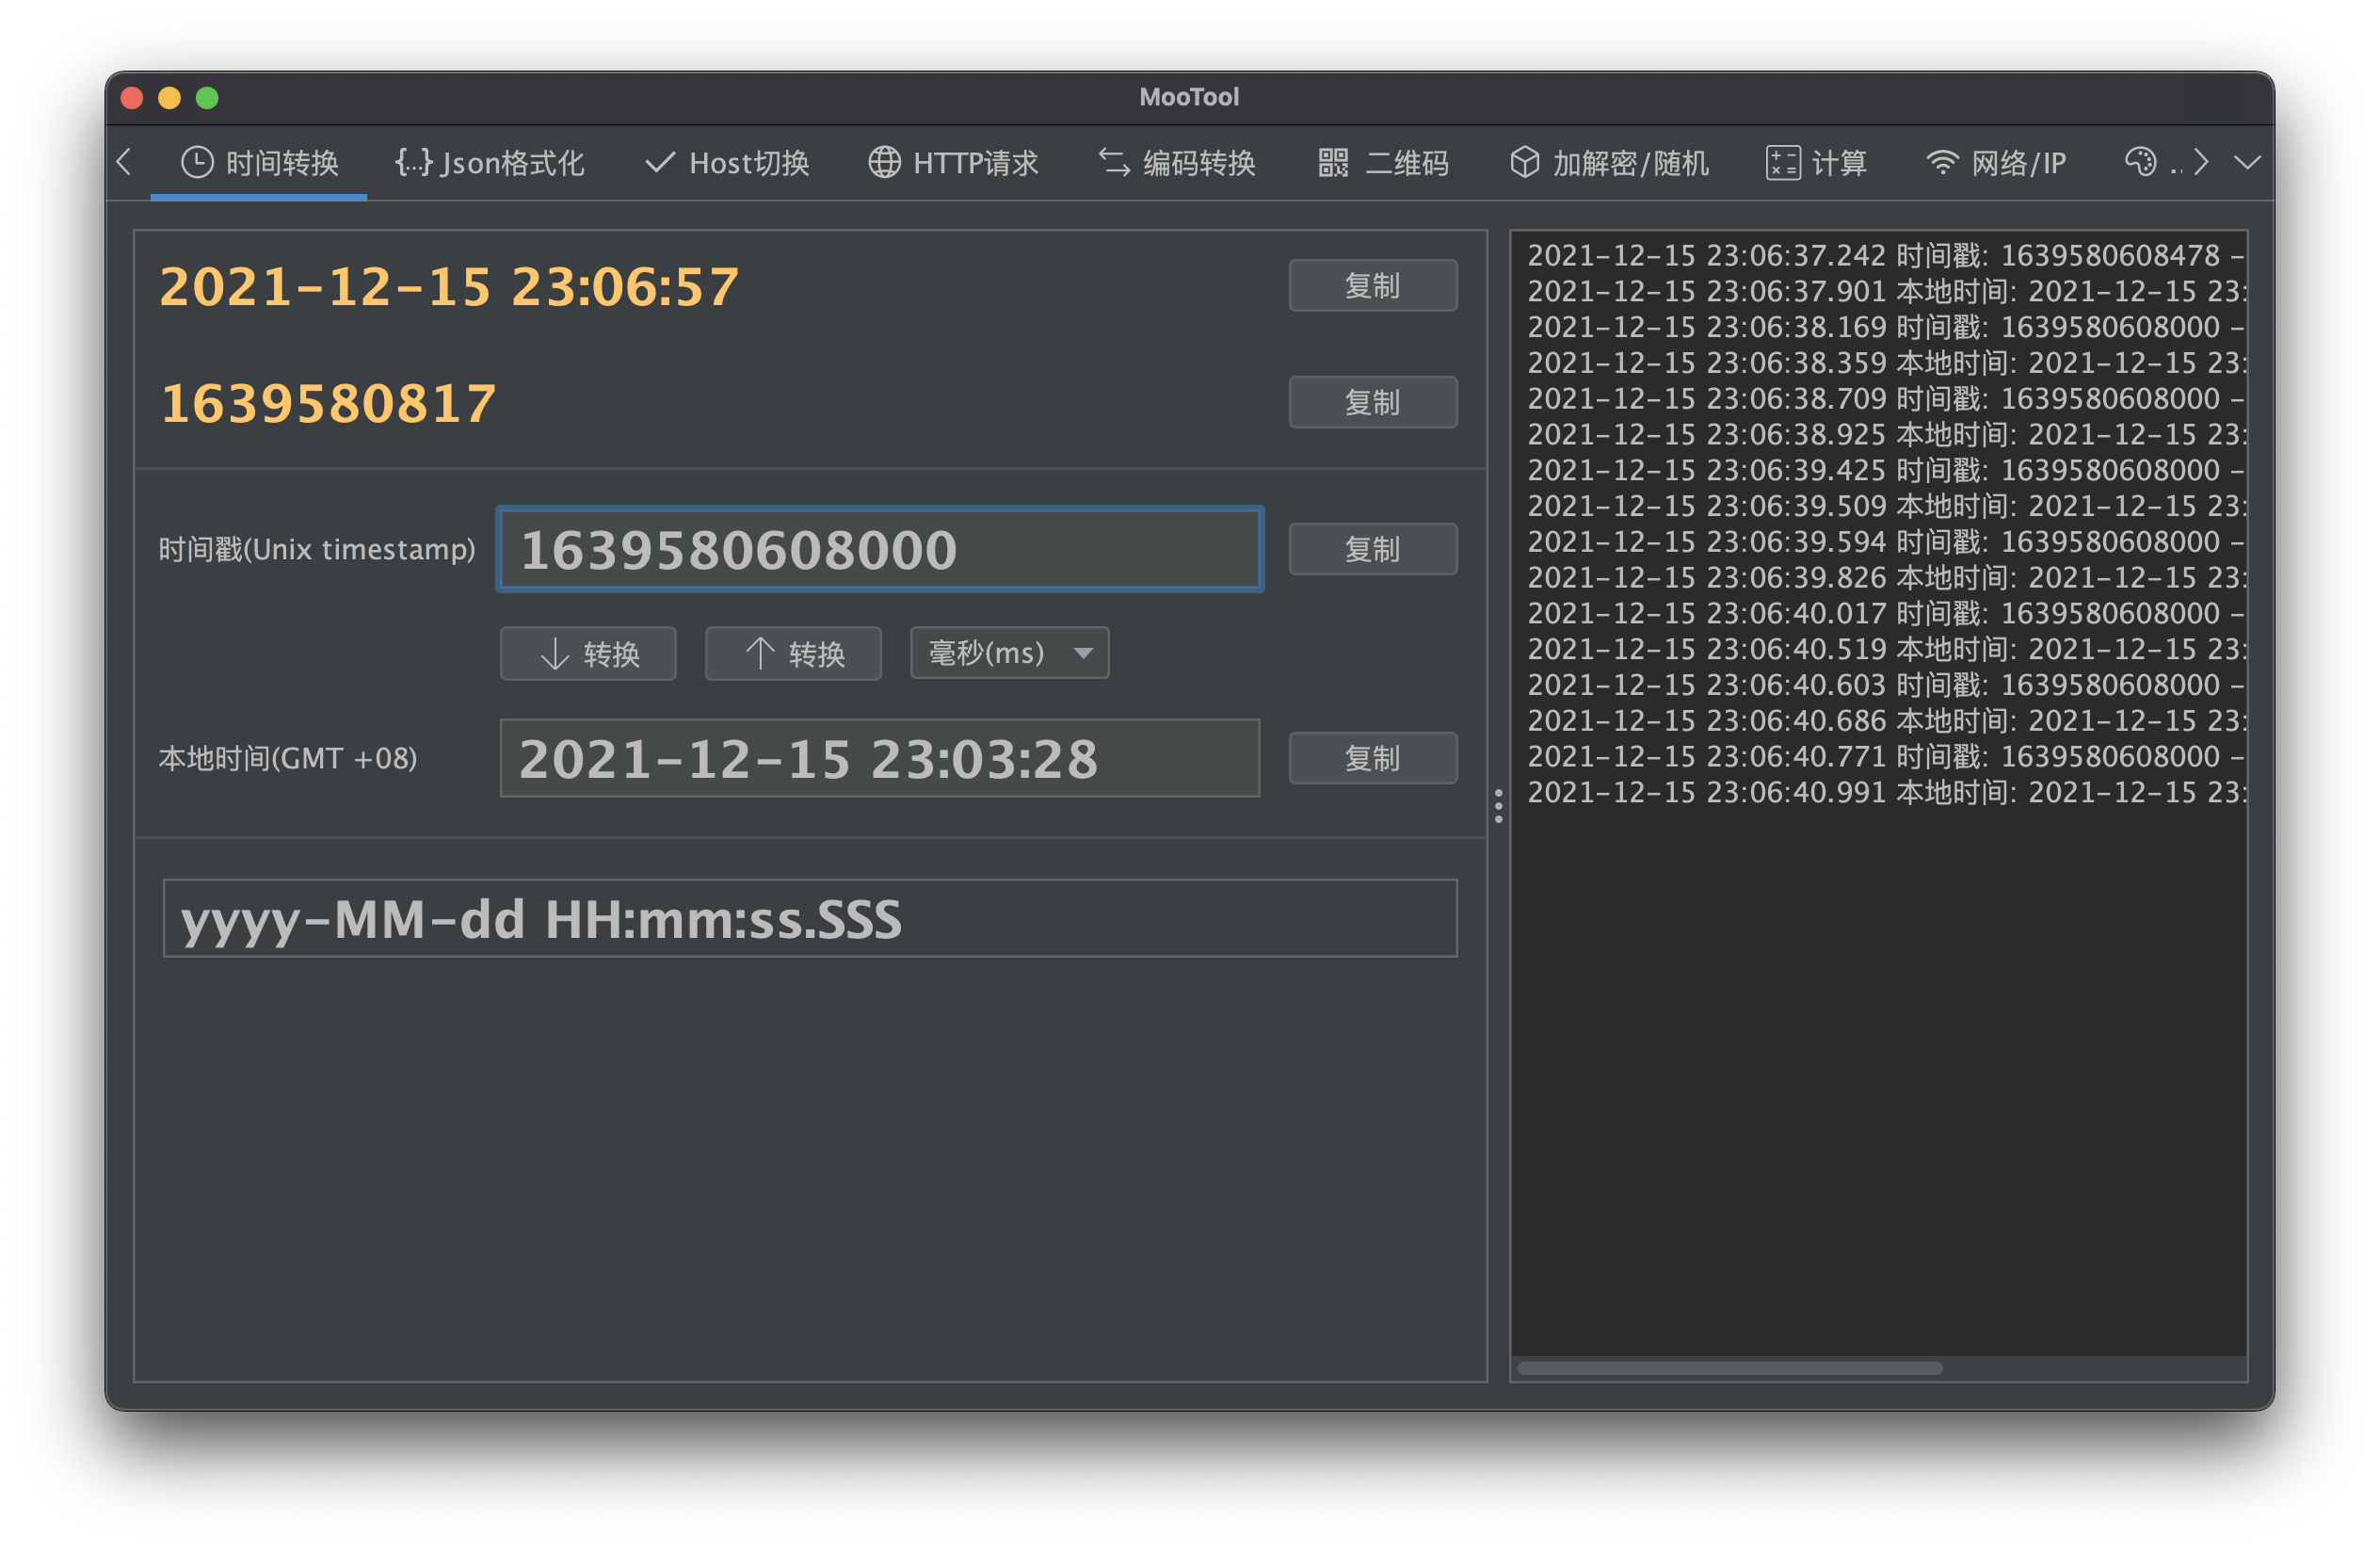Open the 毫秒(ms) unit dropdown
Image resolution: width=2380 pixels, height=1550 pixels.
(1009, 653)
